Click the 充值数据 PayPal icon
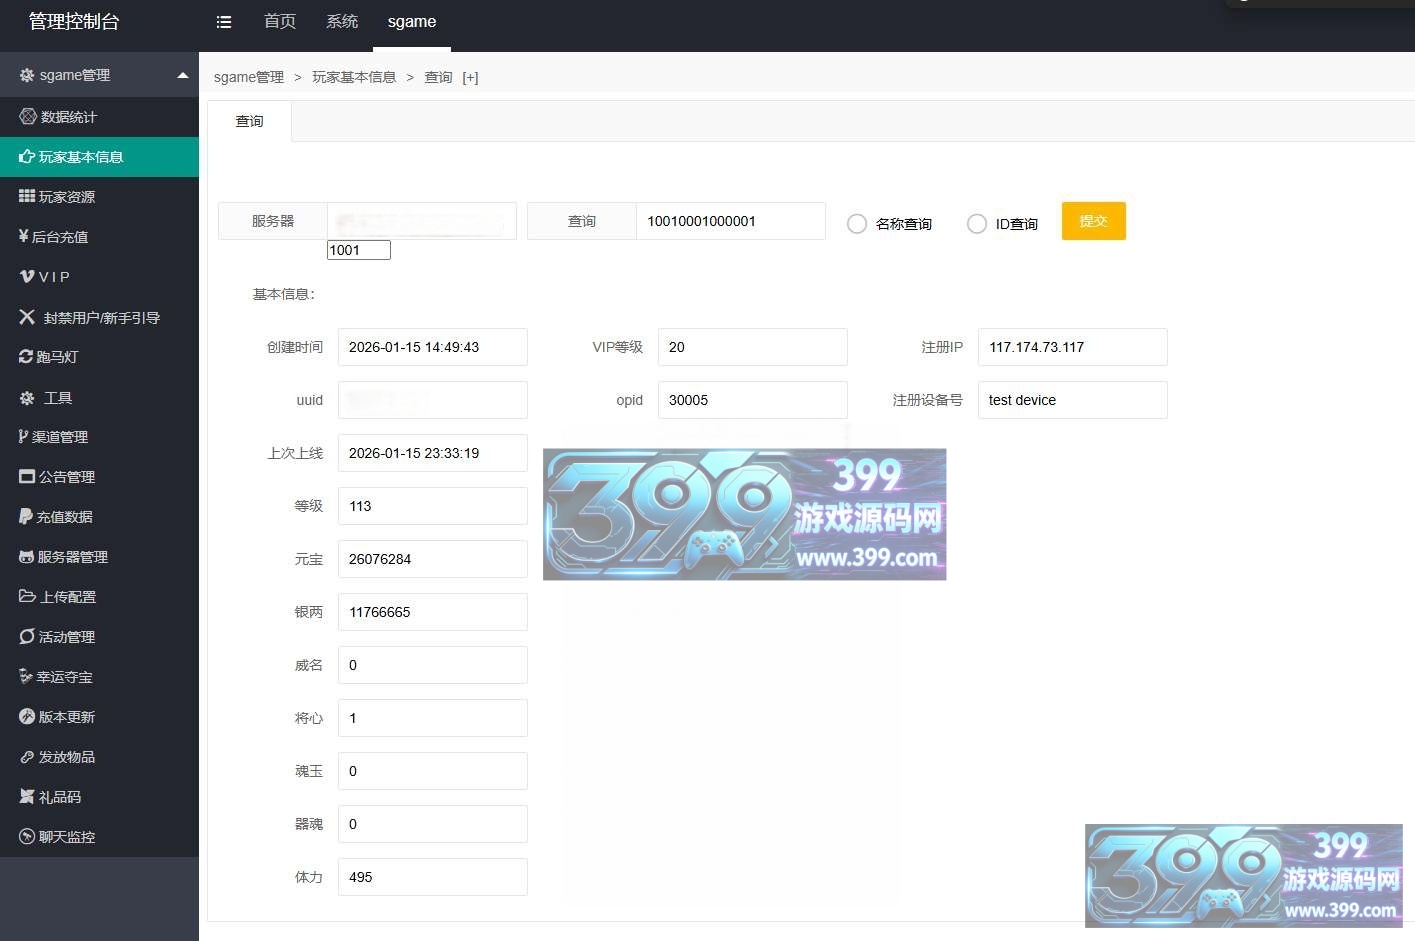Screen dimensions: 1415x941 (x=26, y=517)
